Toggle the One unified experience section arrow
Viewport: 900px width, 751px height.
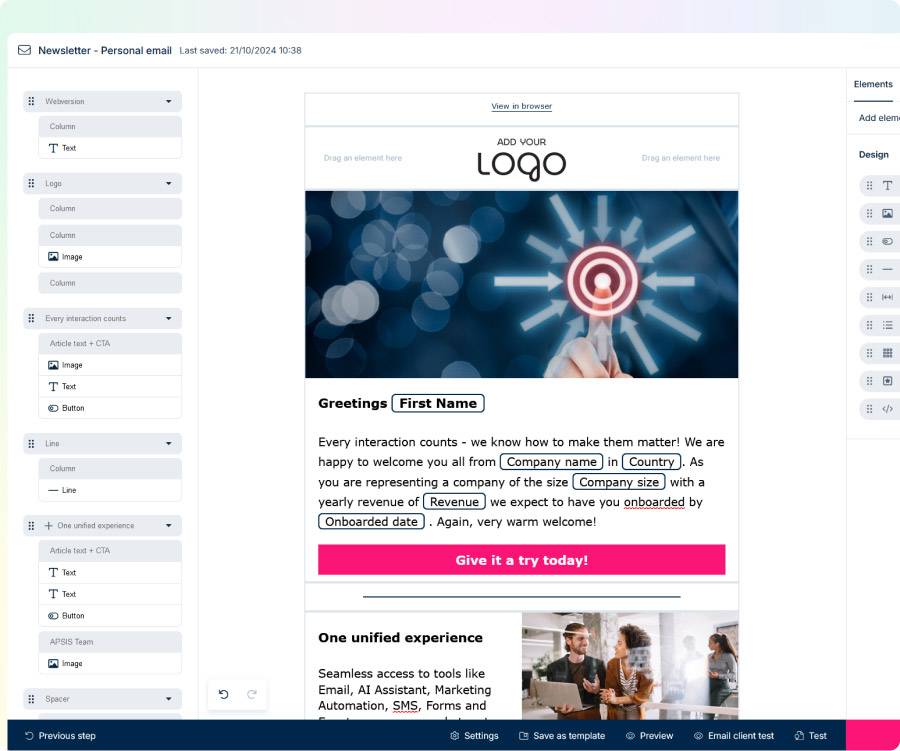(168, 526)
